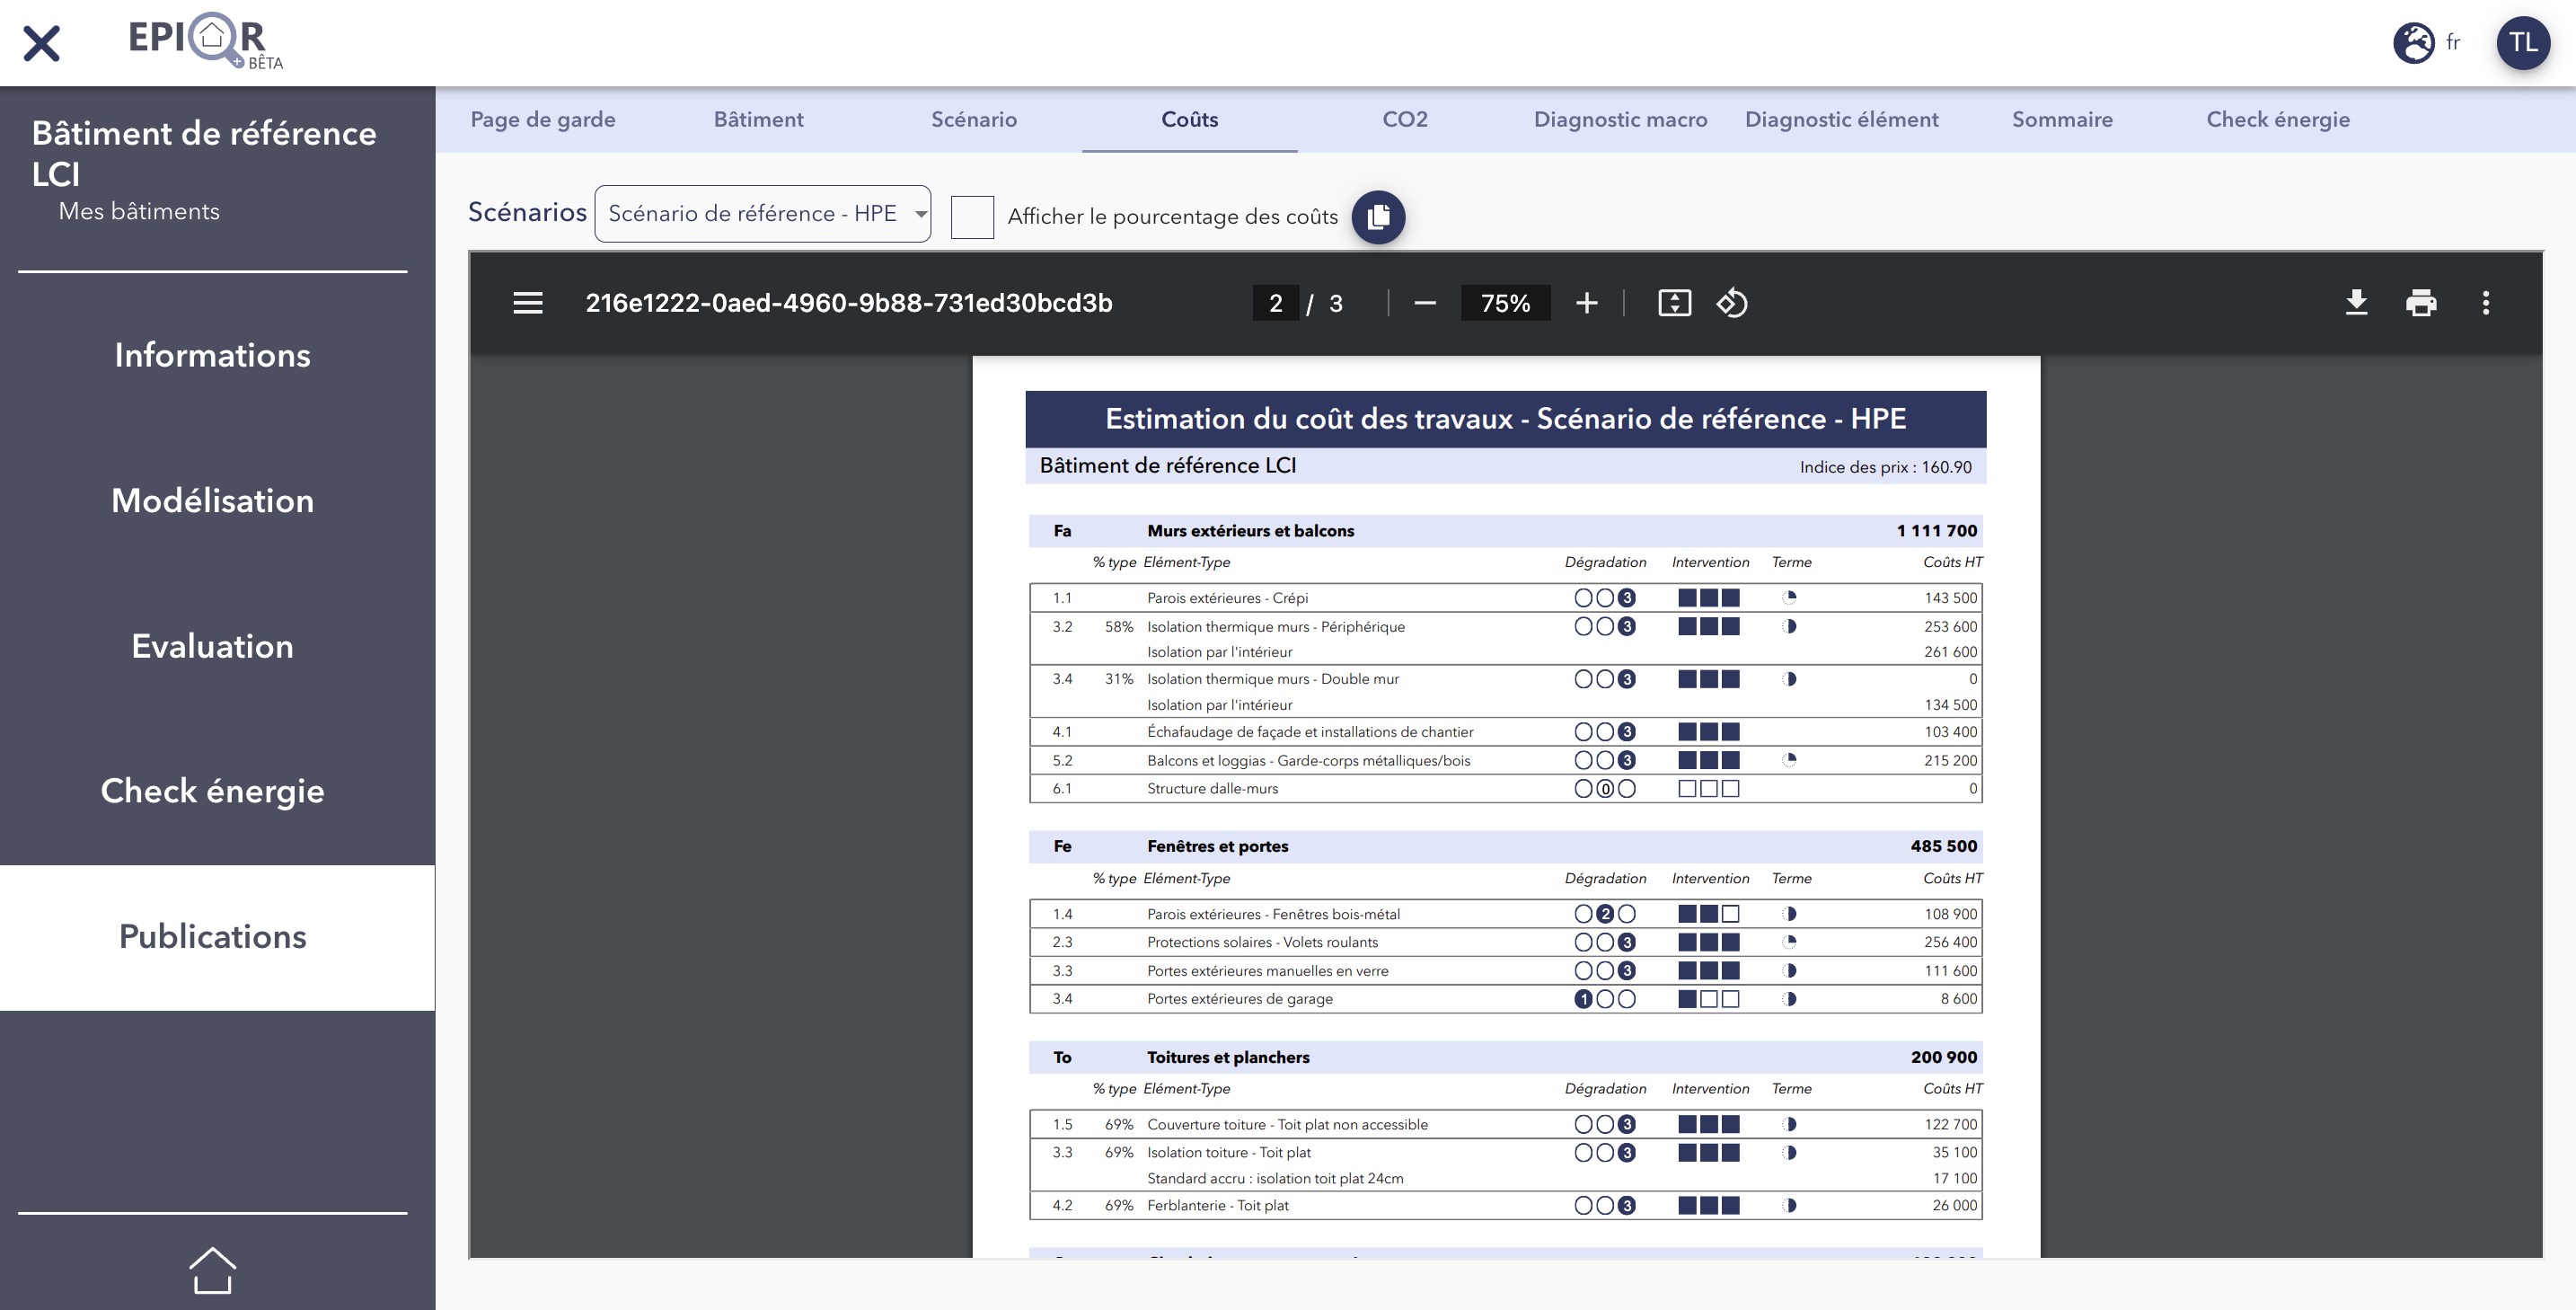The height and width of the screenshot is (1310, 2576).
Task: Open the Diagnostic macro tab
Action: pos(1620,119)
